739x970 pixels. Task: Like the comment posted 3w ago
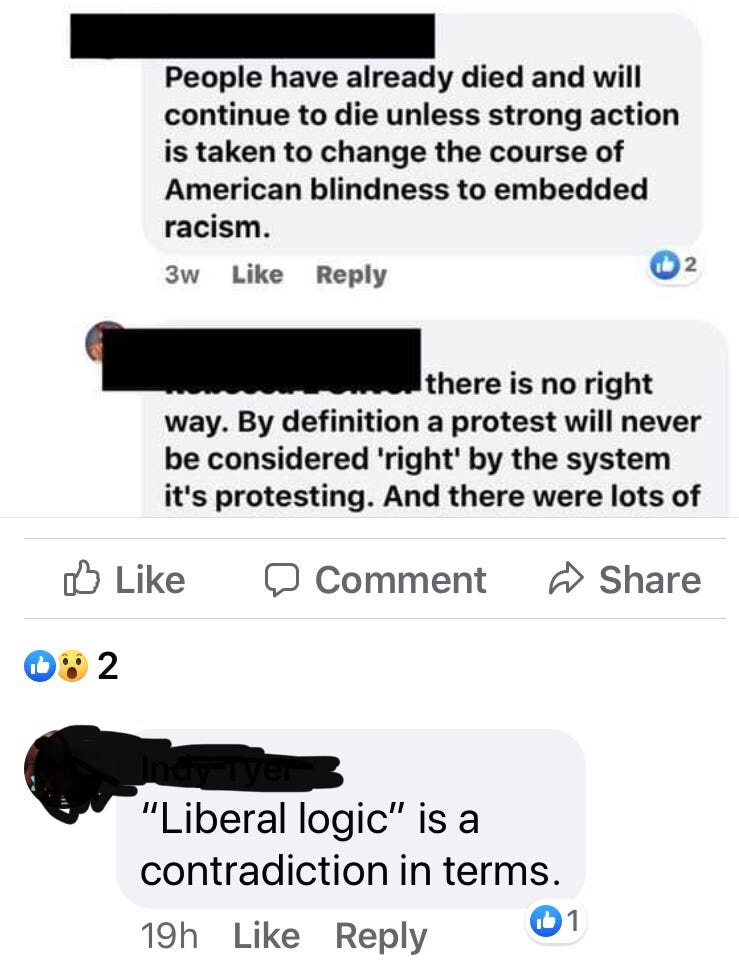[257, 275]
